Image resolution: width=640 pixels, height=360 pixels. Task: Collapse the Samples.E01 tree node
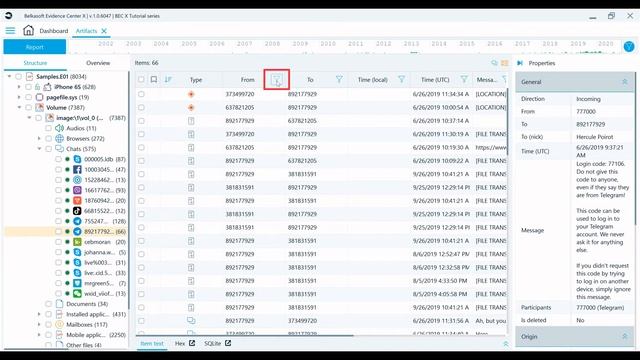pos(9,76)
